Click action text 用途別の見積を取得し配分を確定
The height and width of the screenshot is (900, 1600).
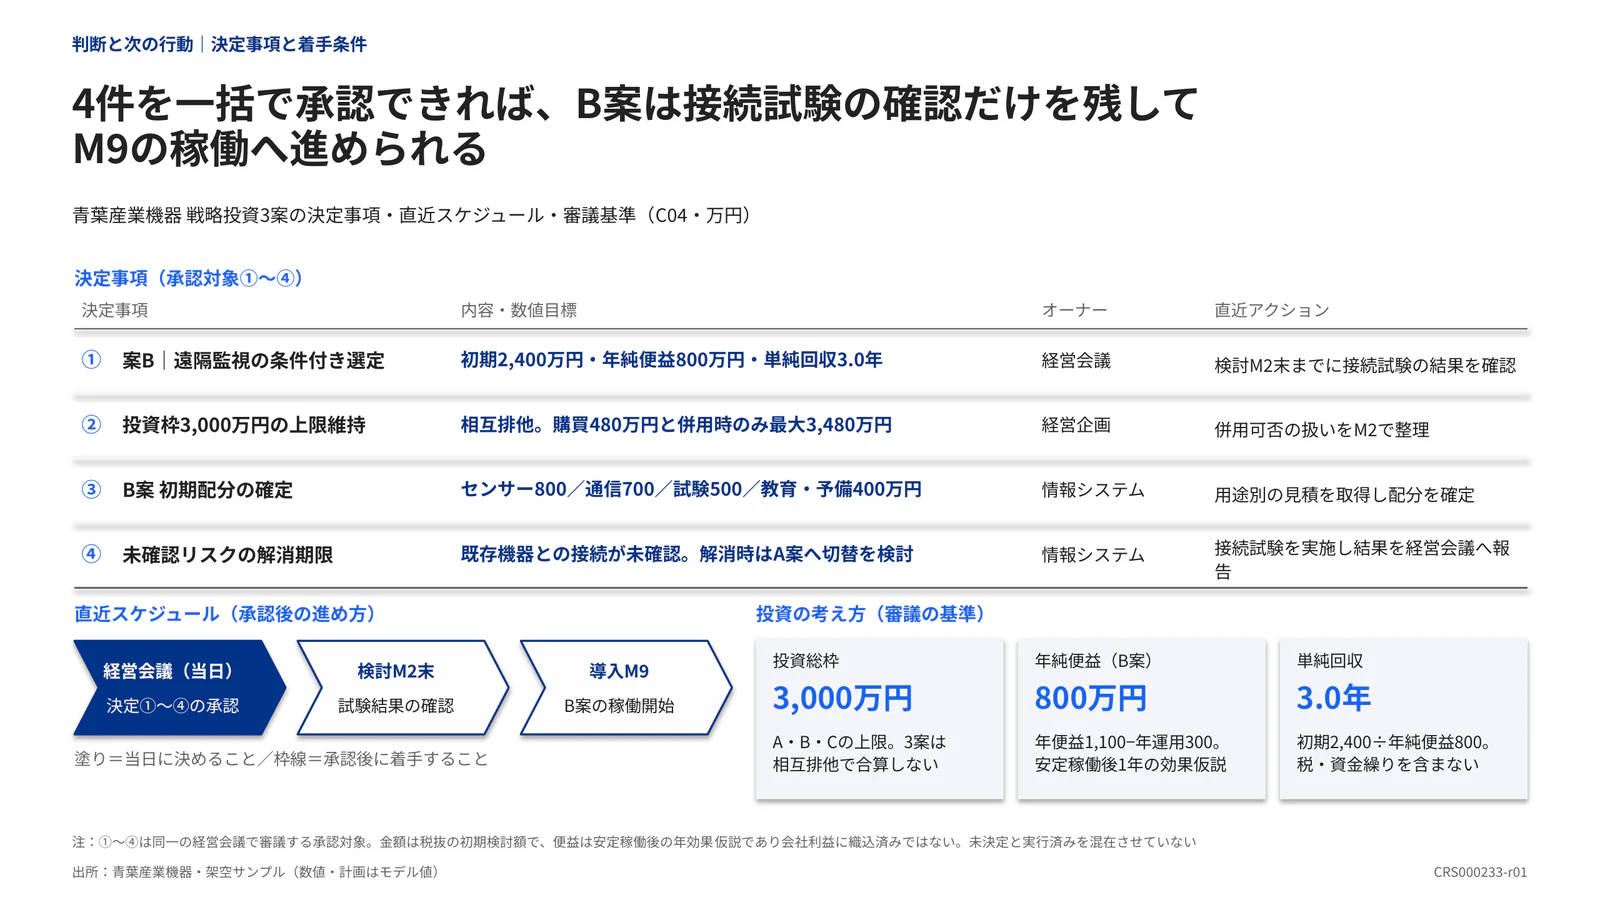tap(1344, 495)
